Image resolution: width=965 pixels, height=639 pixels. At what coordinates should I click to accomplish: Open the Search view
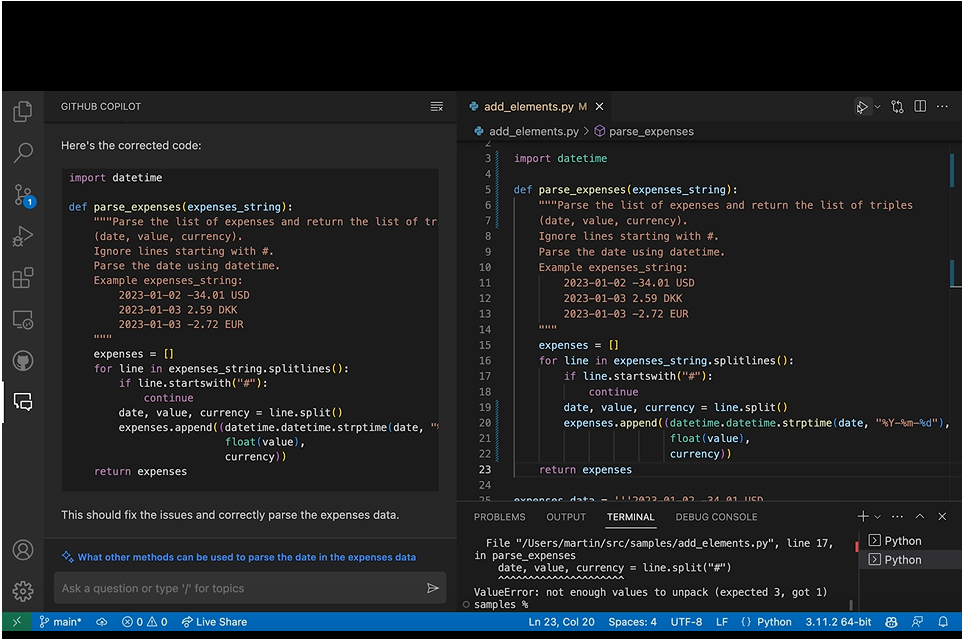click(x=23, y=152)
